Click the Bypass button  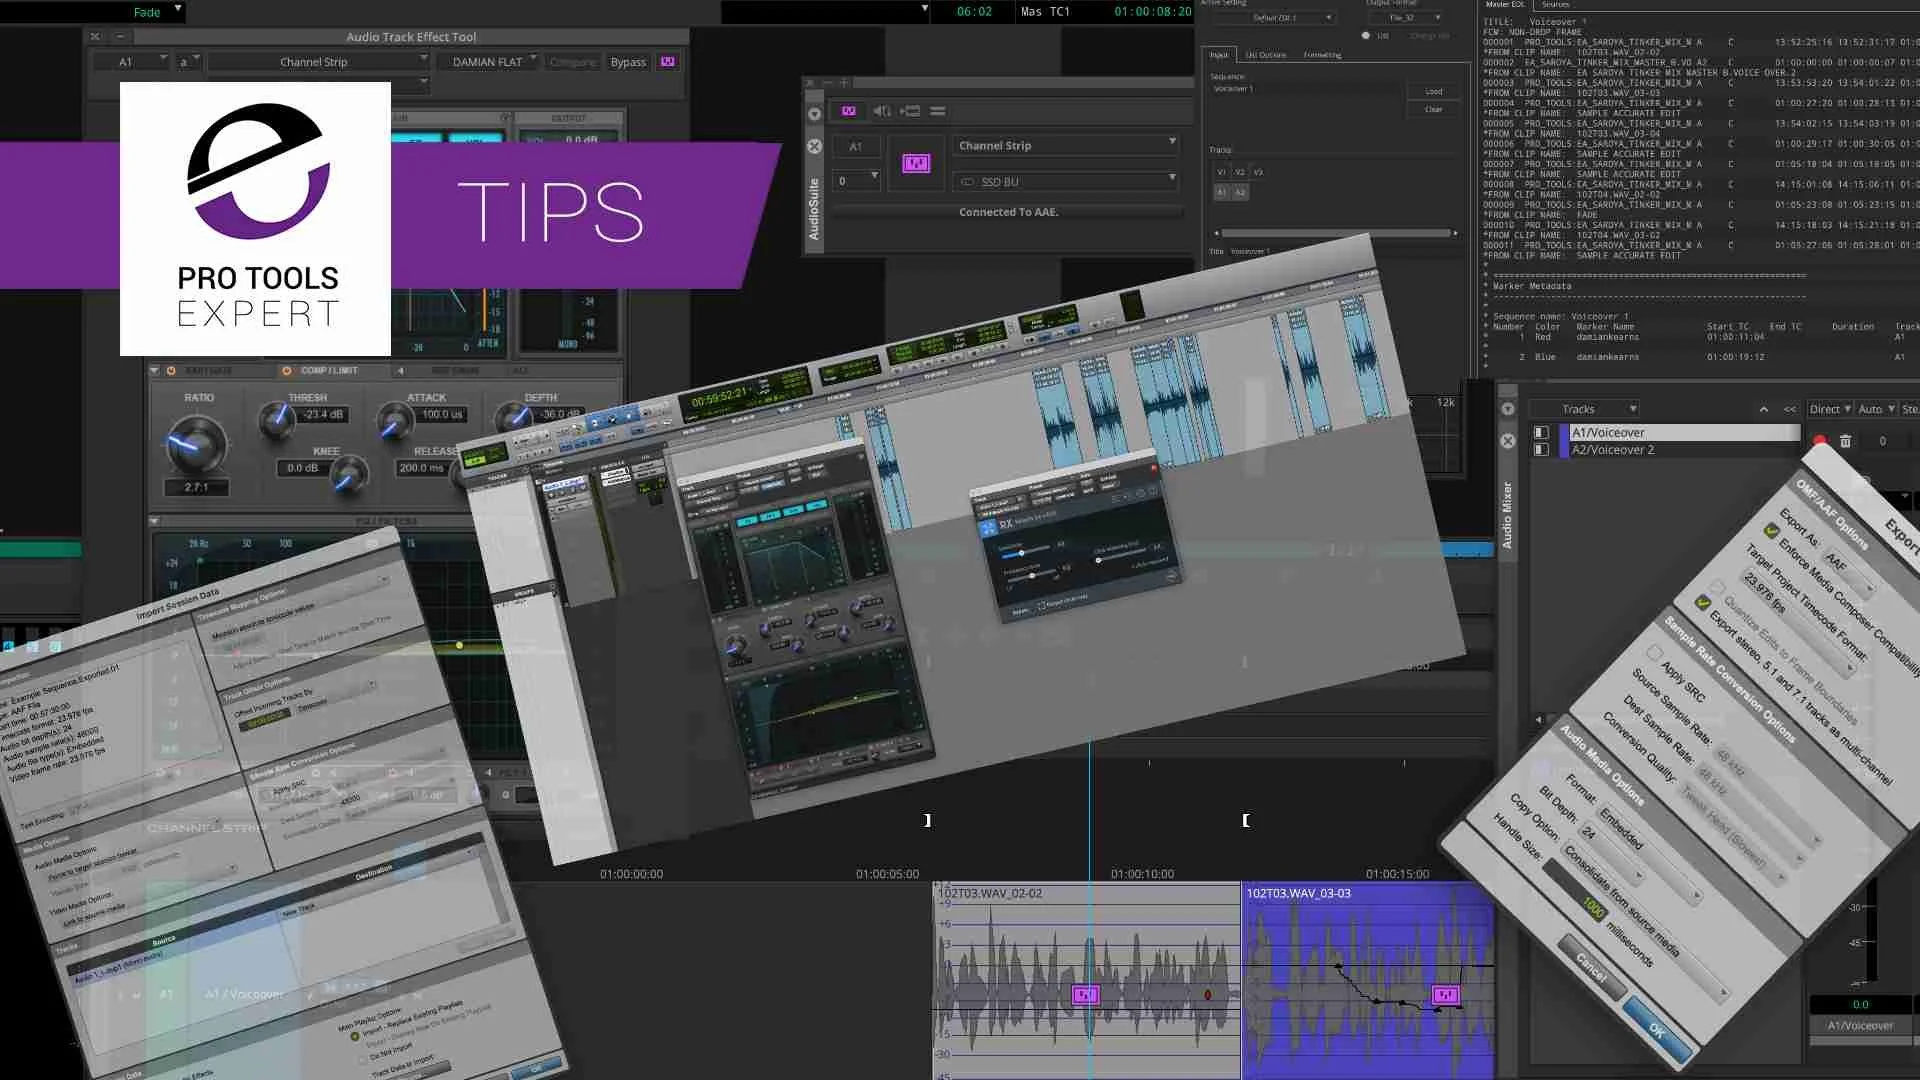(x=628, y=62)
